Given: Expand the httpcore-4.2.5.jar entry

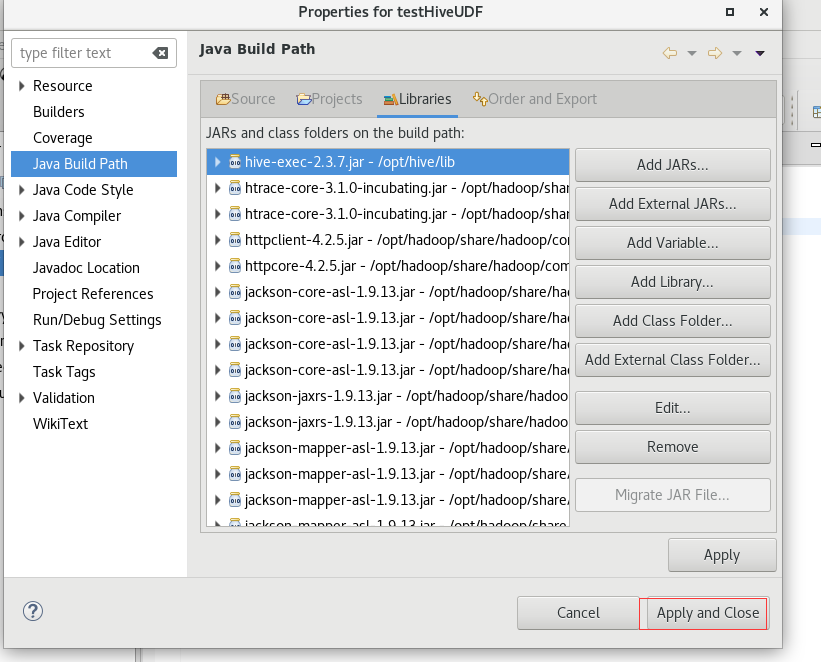Looking at the screenshot, I should click(x=217, y=266).
